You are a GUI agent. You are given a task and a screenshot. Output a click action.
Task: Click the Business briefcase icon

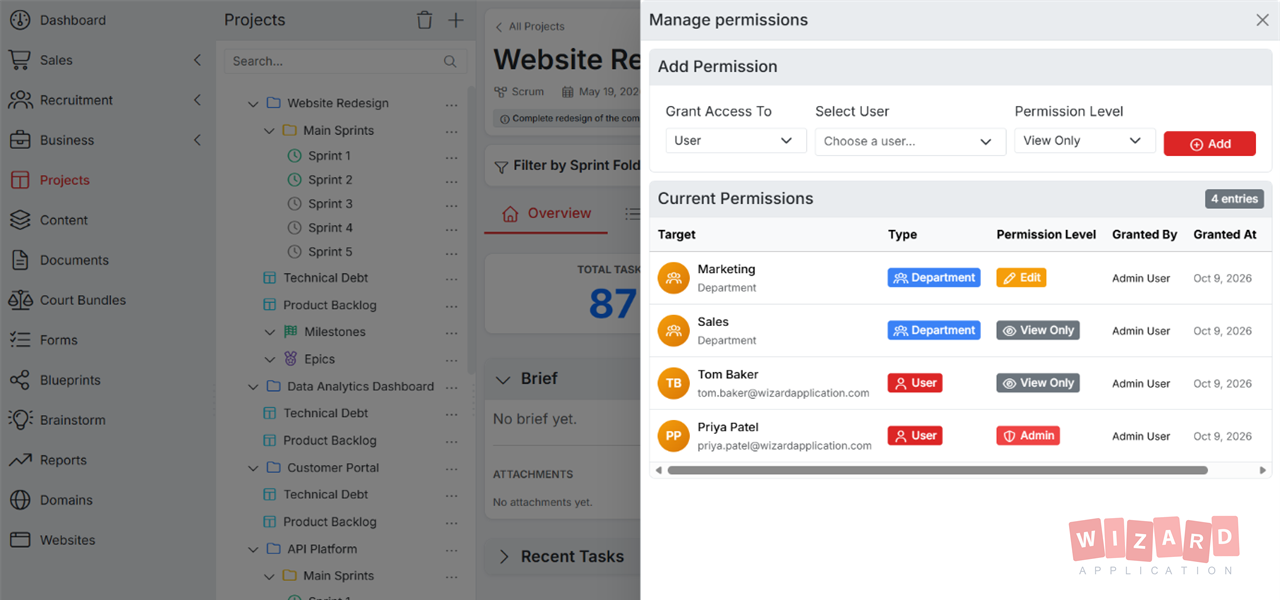(20, 140)
